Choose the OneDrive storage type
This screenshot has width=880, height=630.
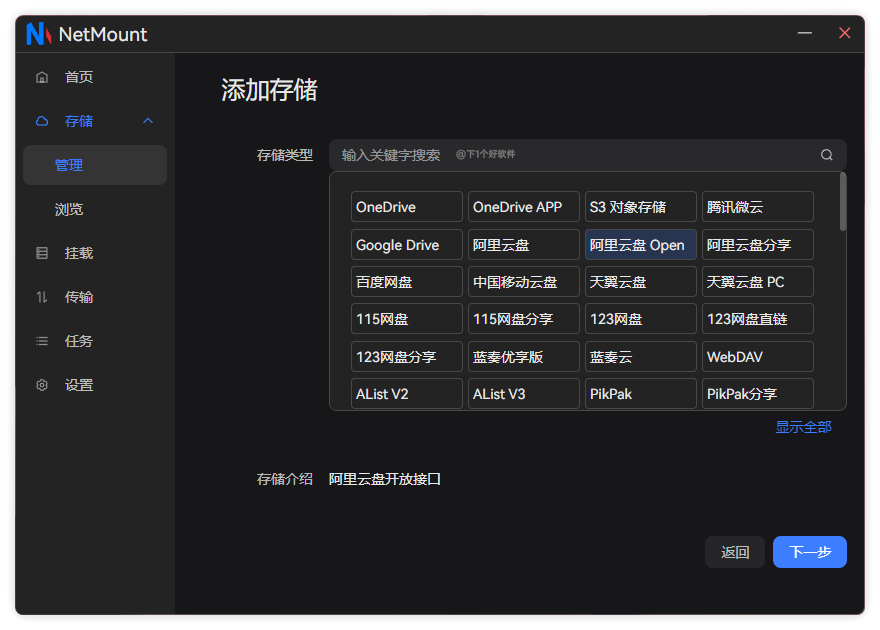406,207
